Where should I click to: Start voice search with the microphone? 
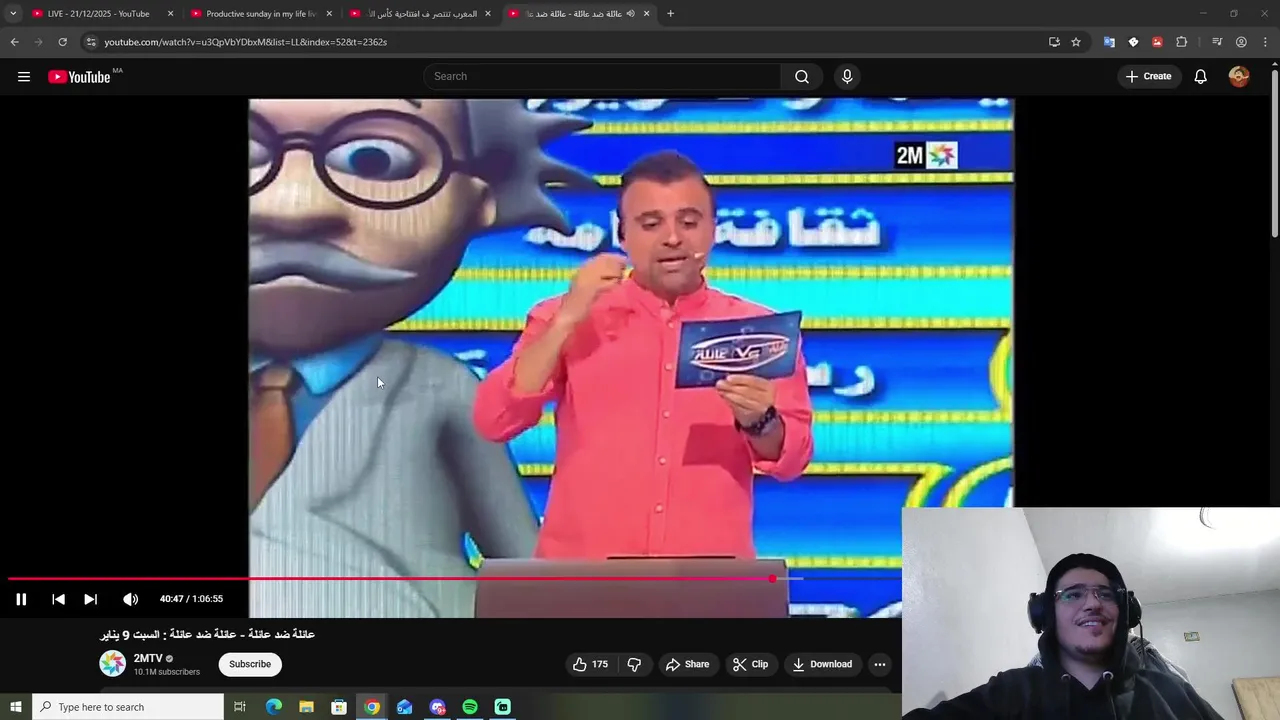click(847, 76)
